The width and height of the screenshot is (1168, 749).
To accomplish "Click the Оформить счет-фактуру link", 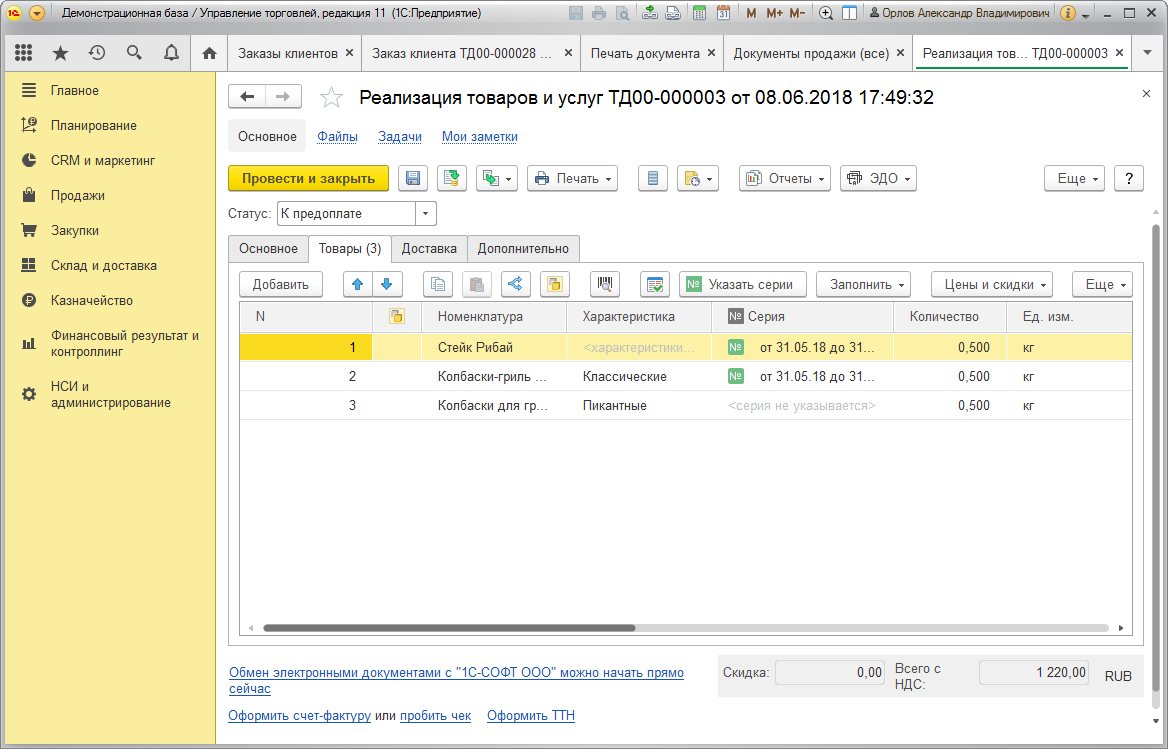I will click(x=299, y=715).
